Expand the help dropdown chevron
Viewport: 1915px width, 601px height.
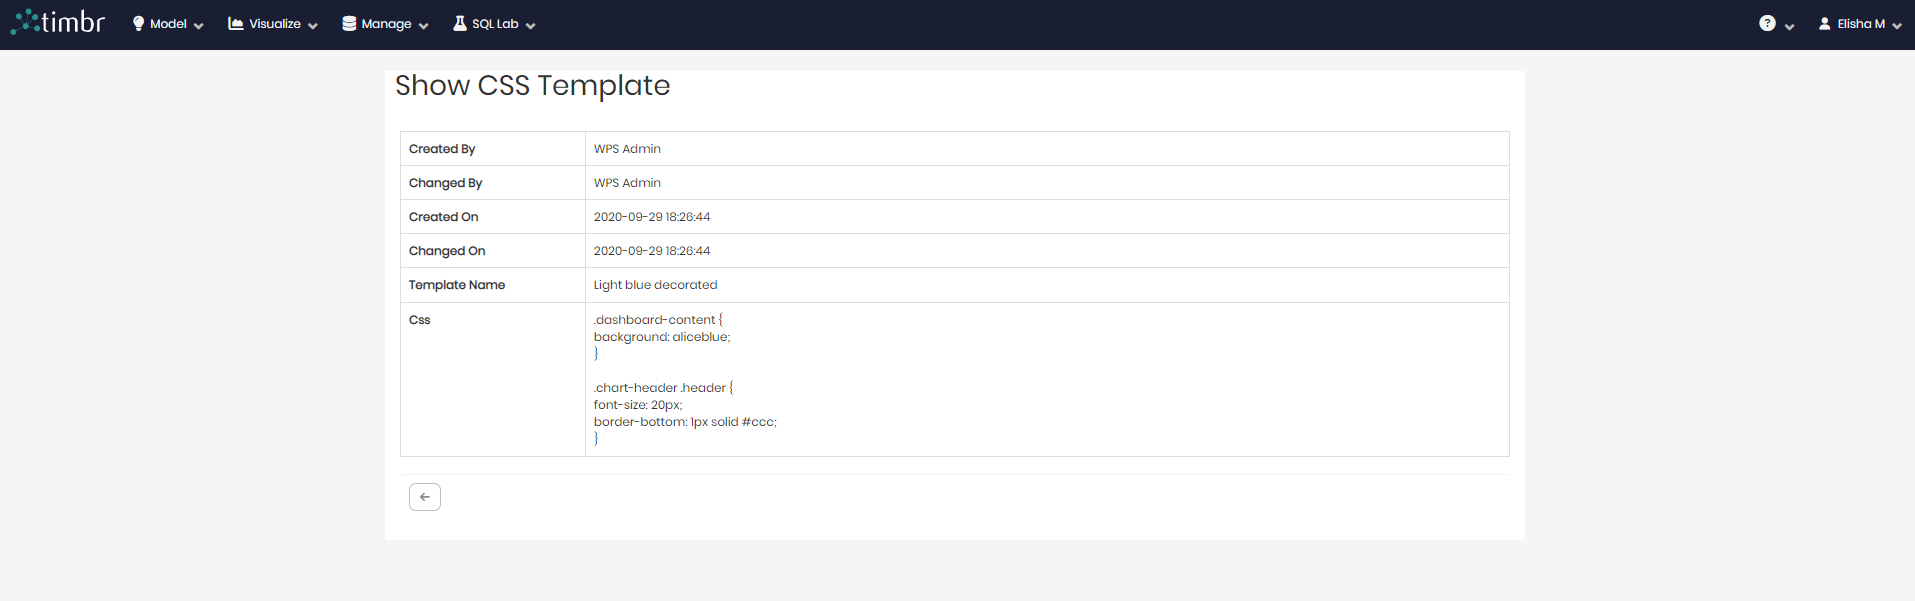(x=1790, y=26)
